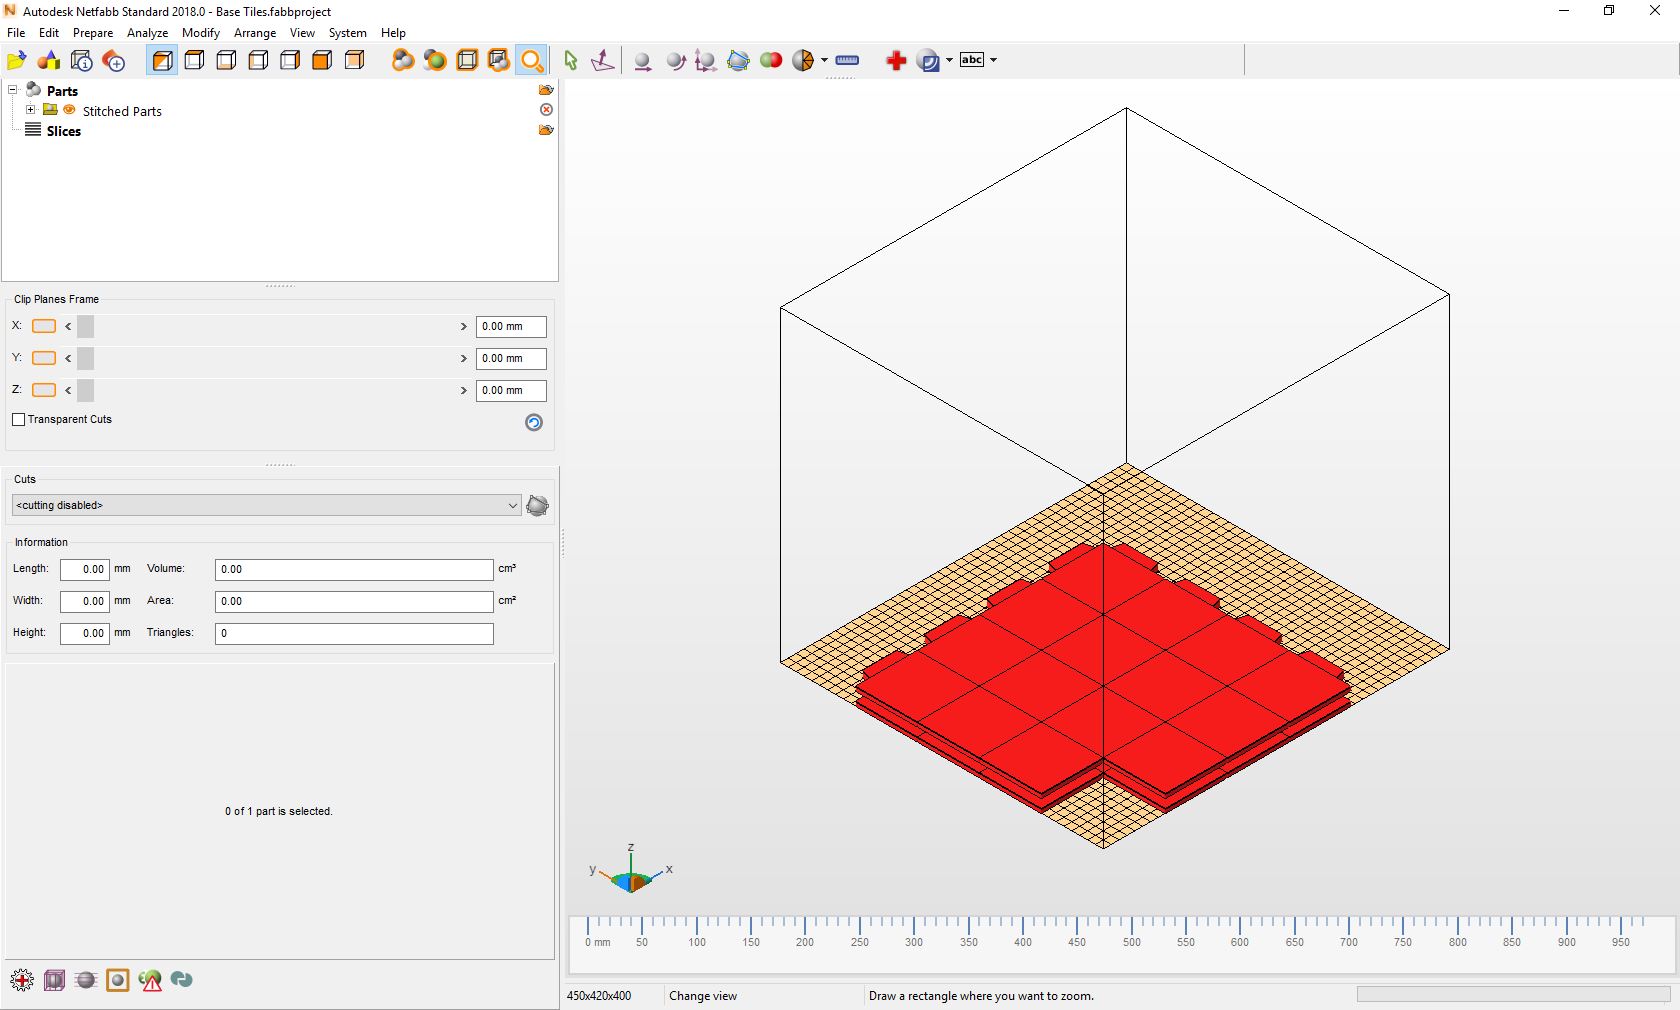The width and height of the screenshot is (1680, 1010).
Task: Select the standard arrow selection tool
Action: tap(570, 61)
